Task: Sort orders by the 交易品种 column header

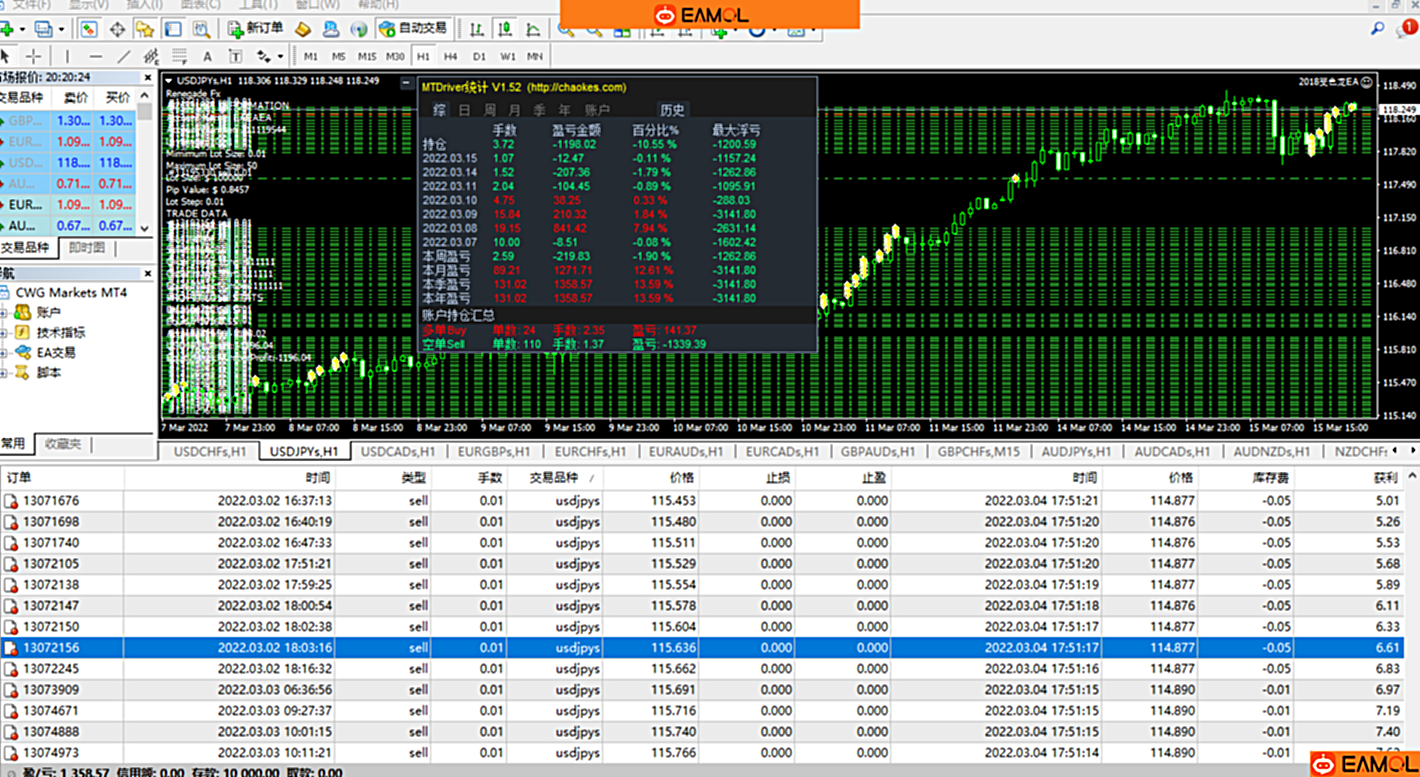Action: 553,478
